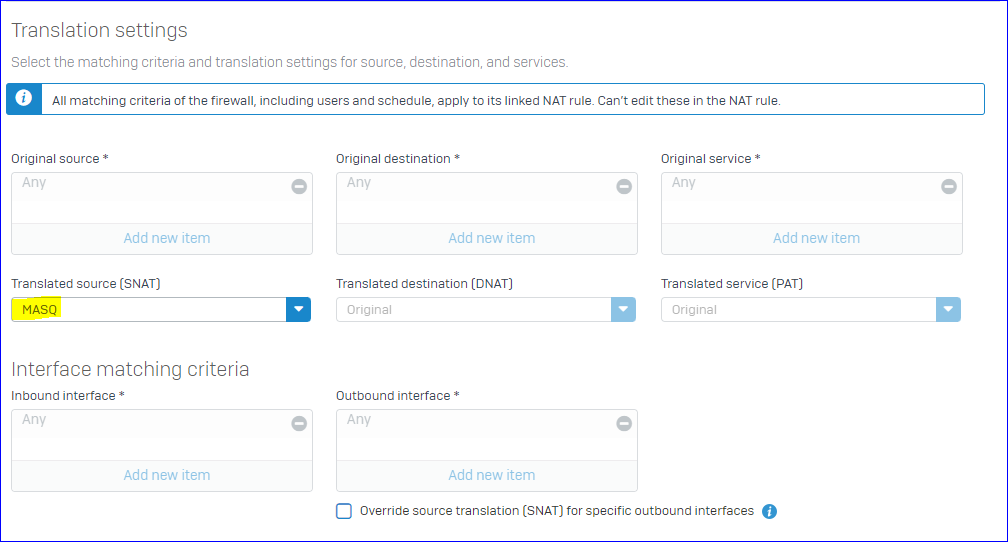Click the blue info icon in banner
Screen dimensions: 1008x542
pyautogui.click(x=24, y=98)
